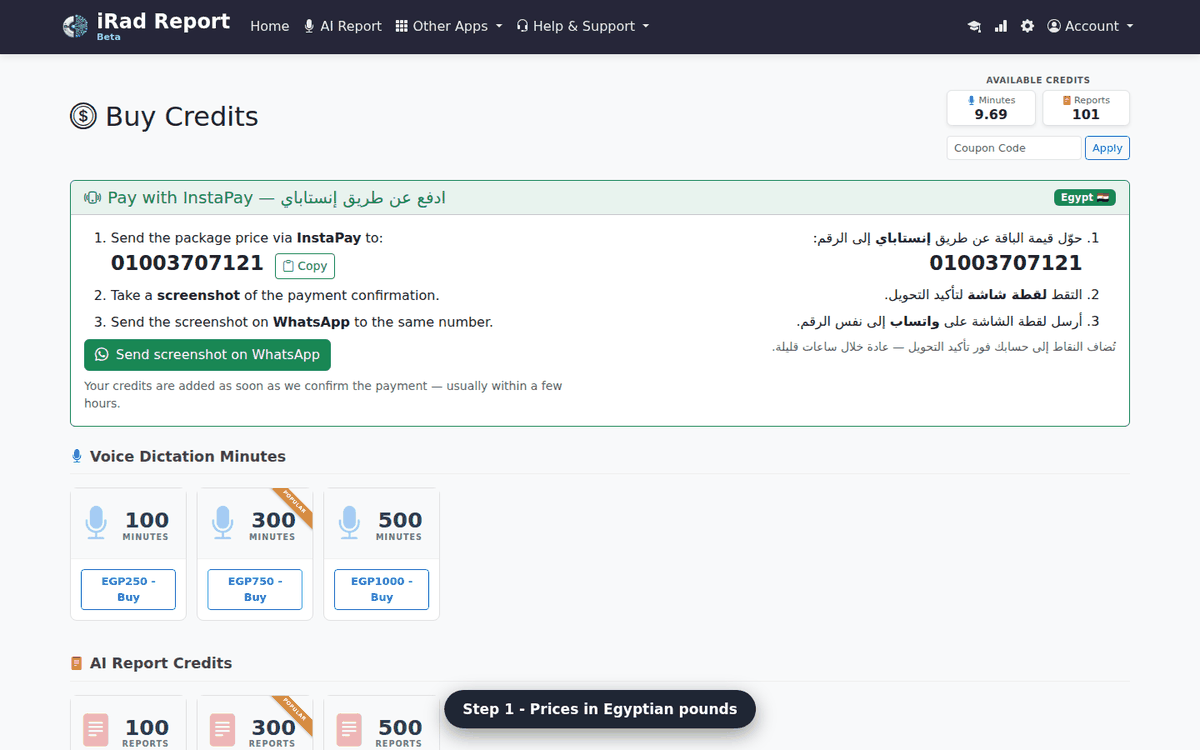1200x750 pixels.
Task: Focus the Coupon Code input field
Action: [1014, 148]
